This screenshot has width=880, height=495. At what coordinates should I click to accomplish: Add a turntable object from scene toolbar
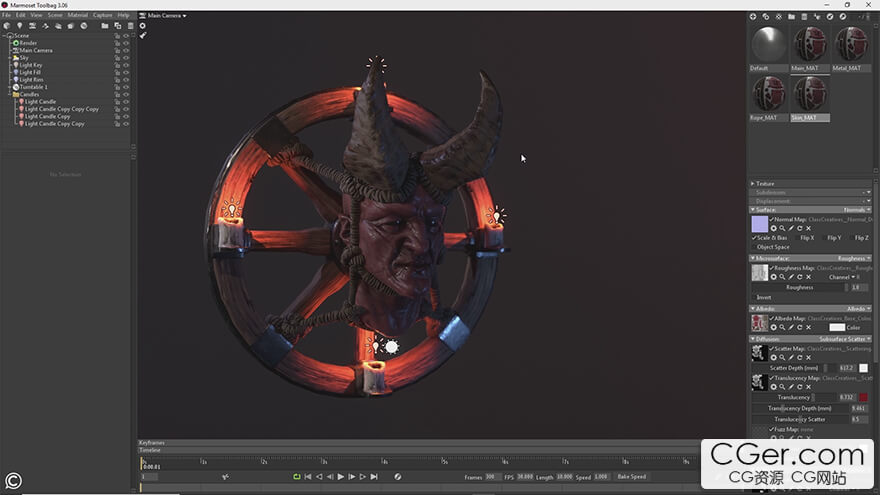84,26
